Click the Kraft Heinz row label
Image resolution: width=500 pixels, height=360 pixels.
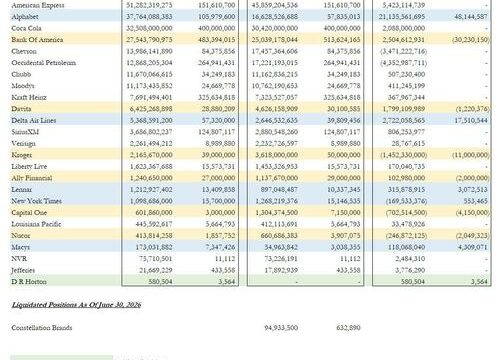pyautogui.click(x=29, y=97)
